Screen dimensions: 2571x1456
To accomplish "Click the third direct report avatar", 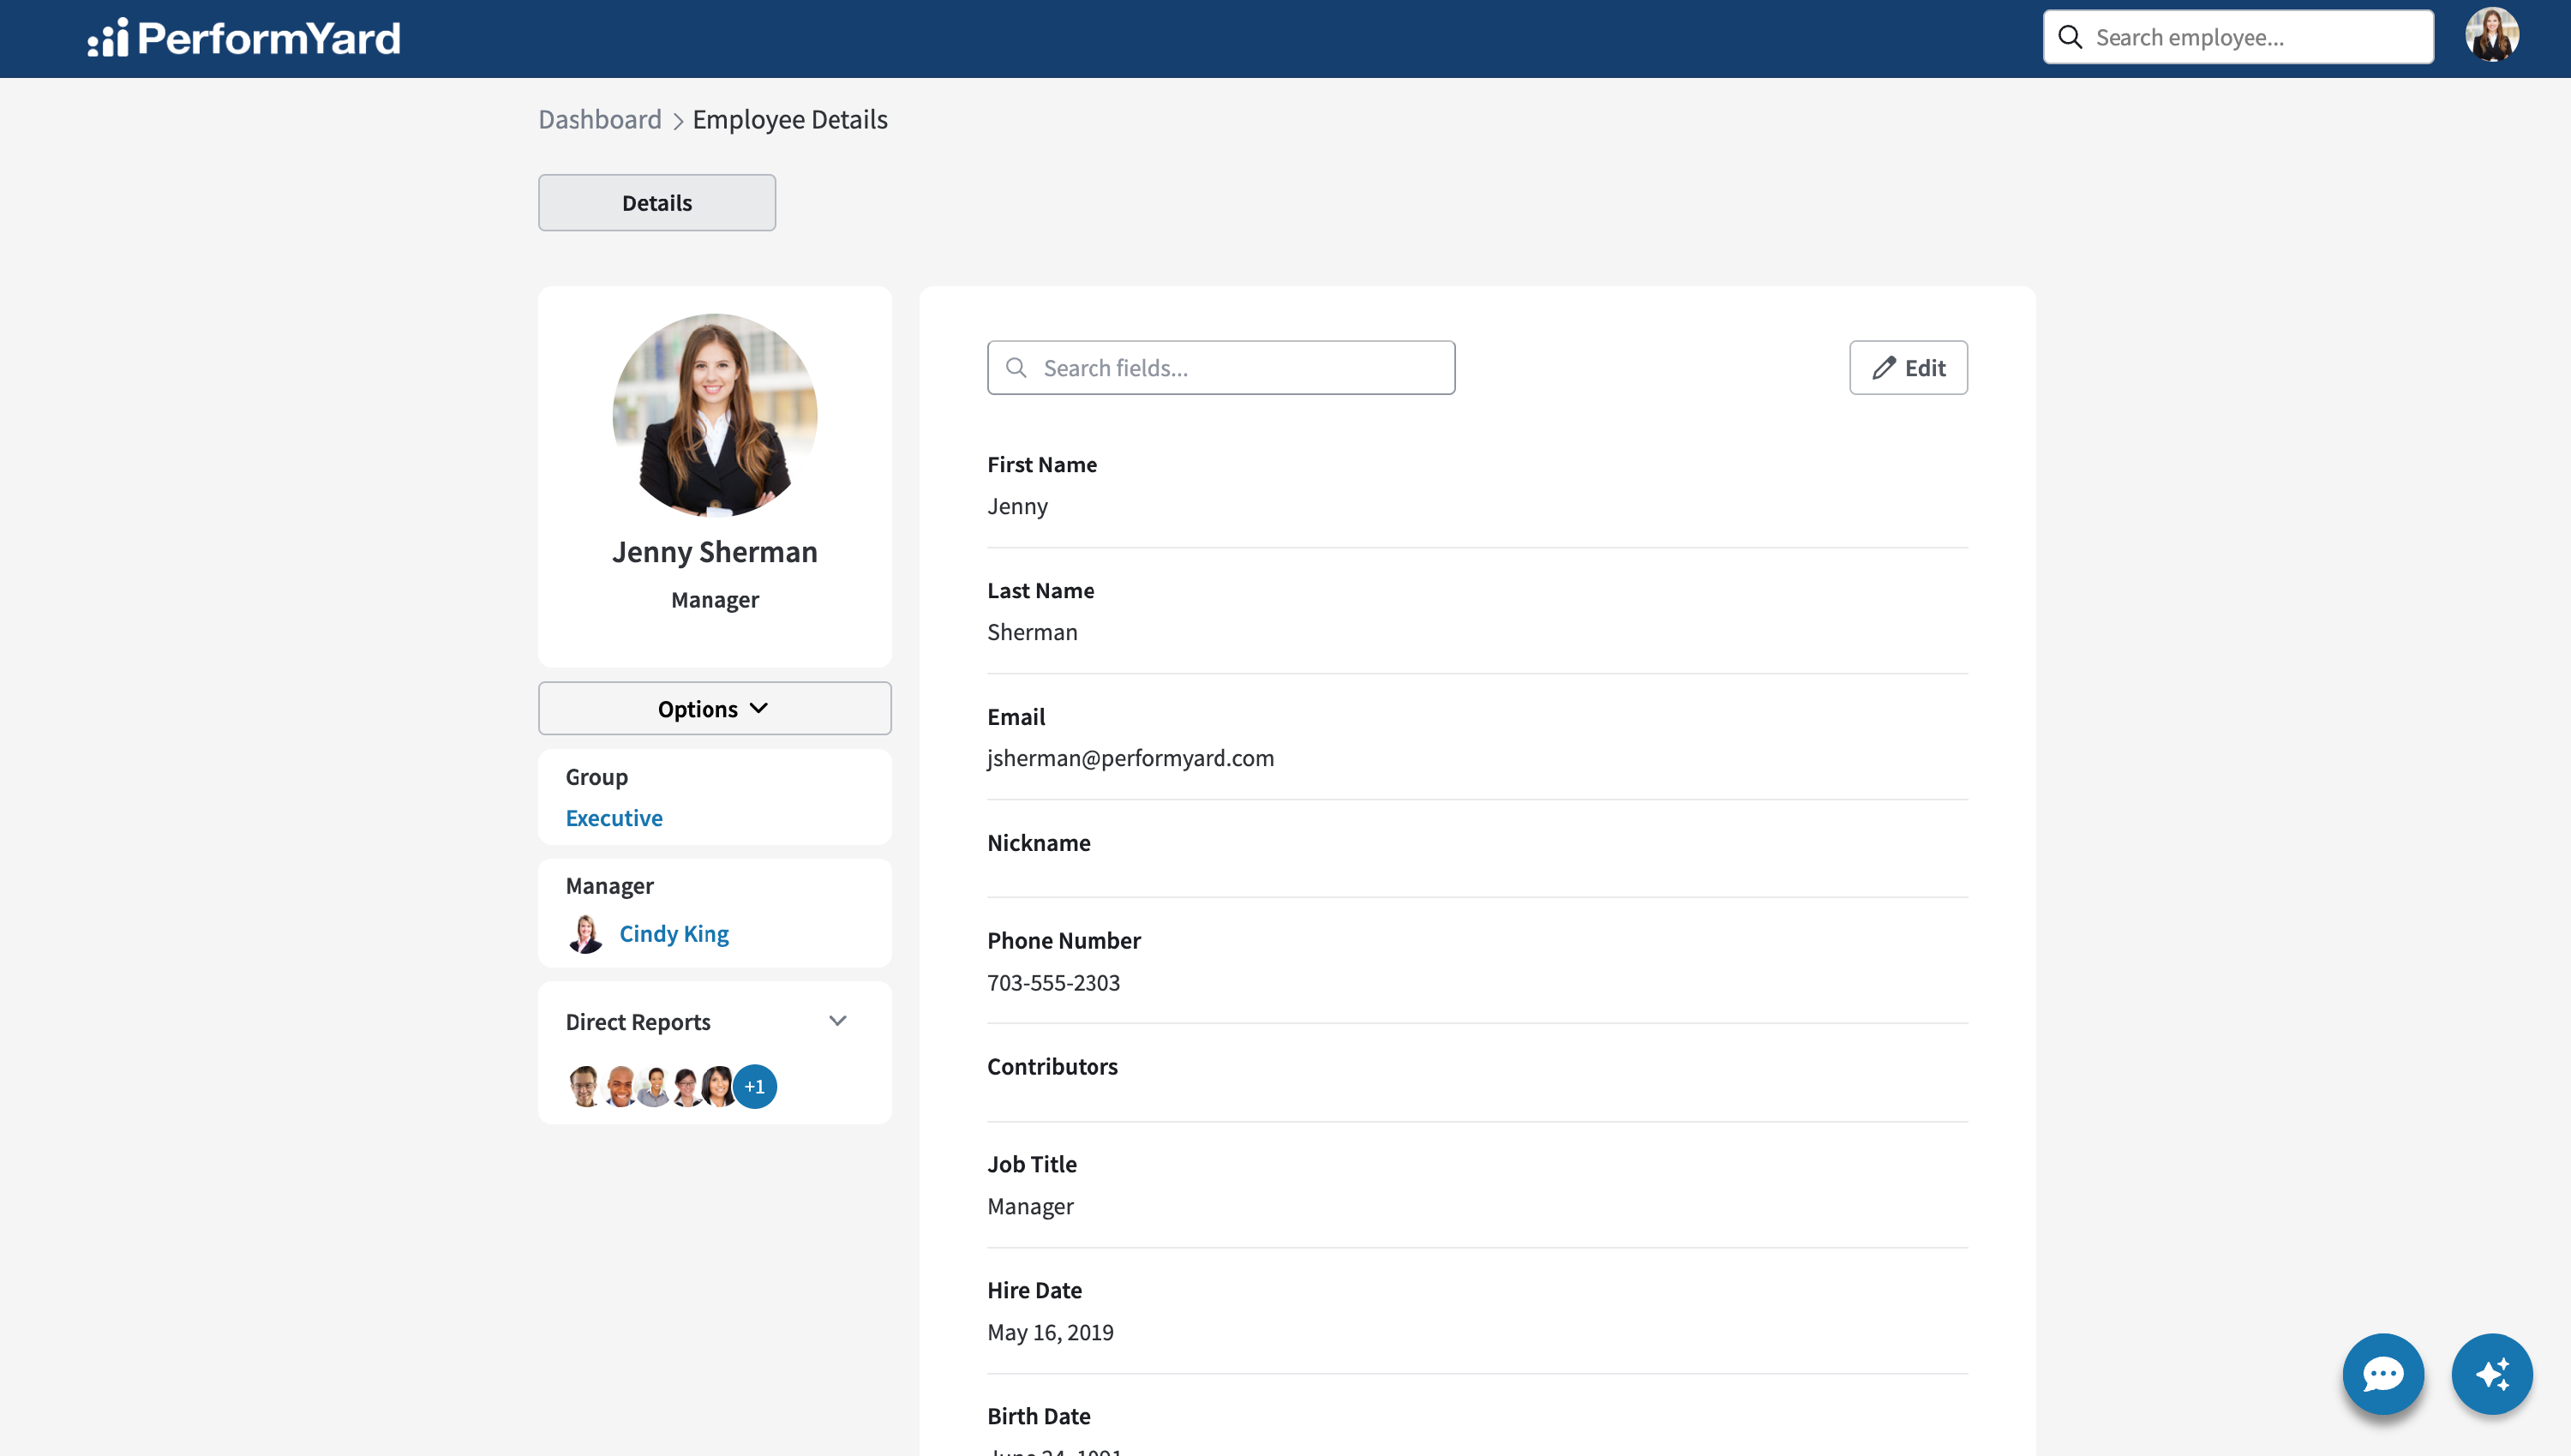I will click(654, 1086).
